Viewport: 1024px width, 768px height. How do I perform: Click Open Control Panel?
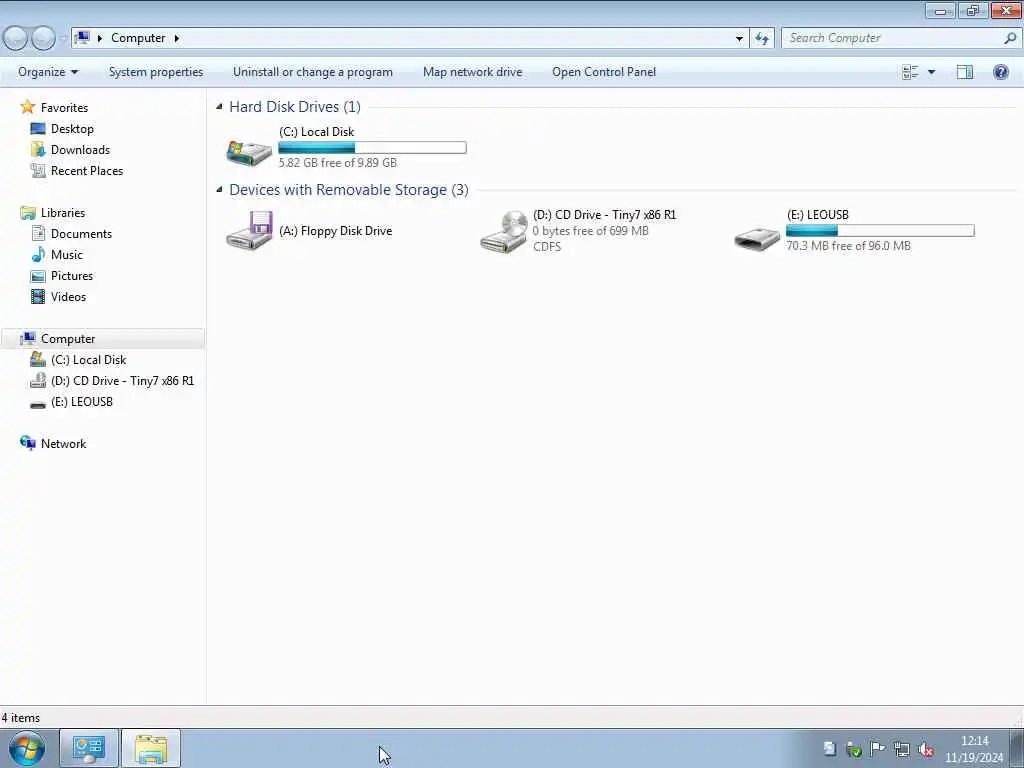604,72
